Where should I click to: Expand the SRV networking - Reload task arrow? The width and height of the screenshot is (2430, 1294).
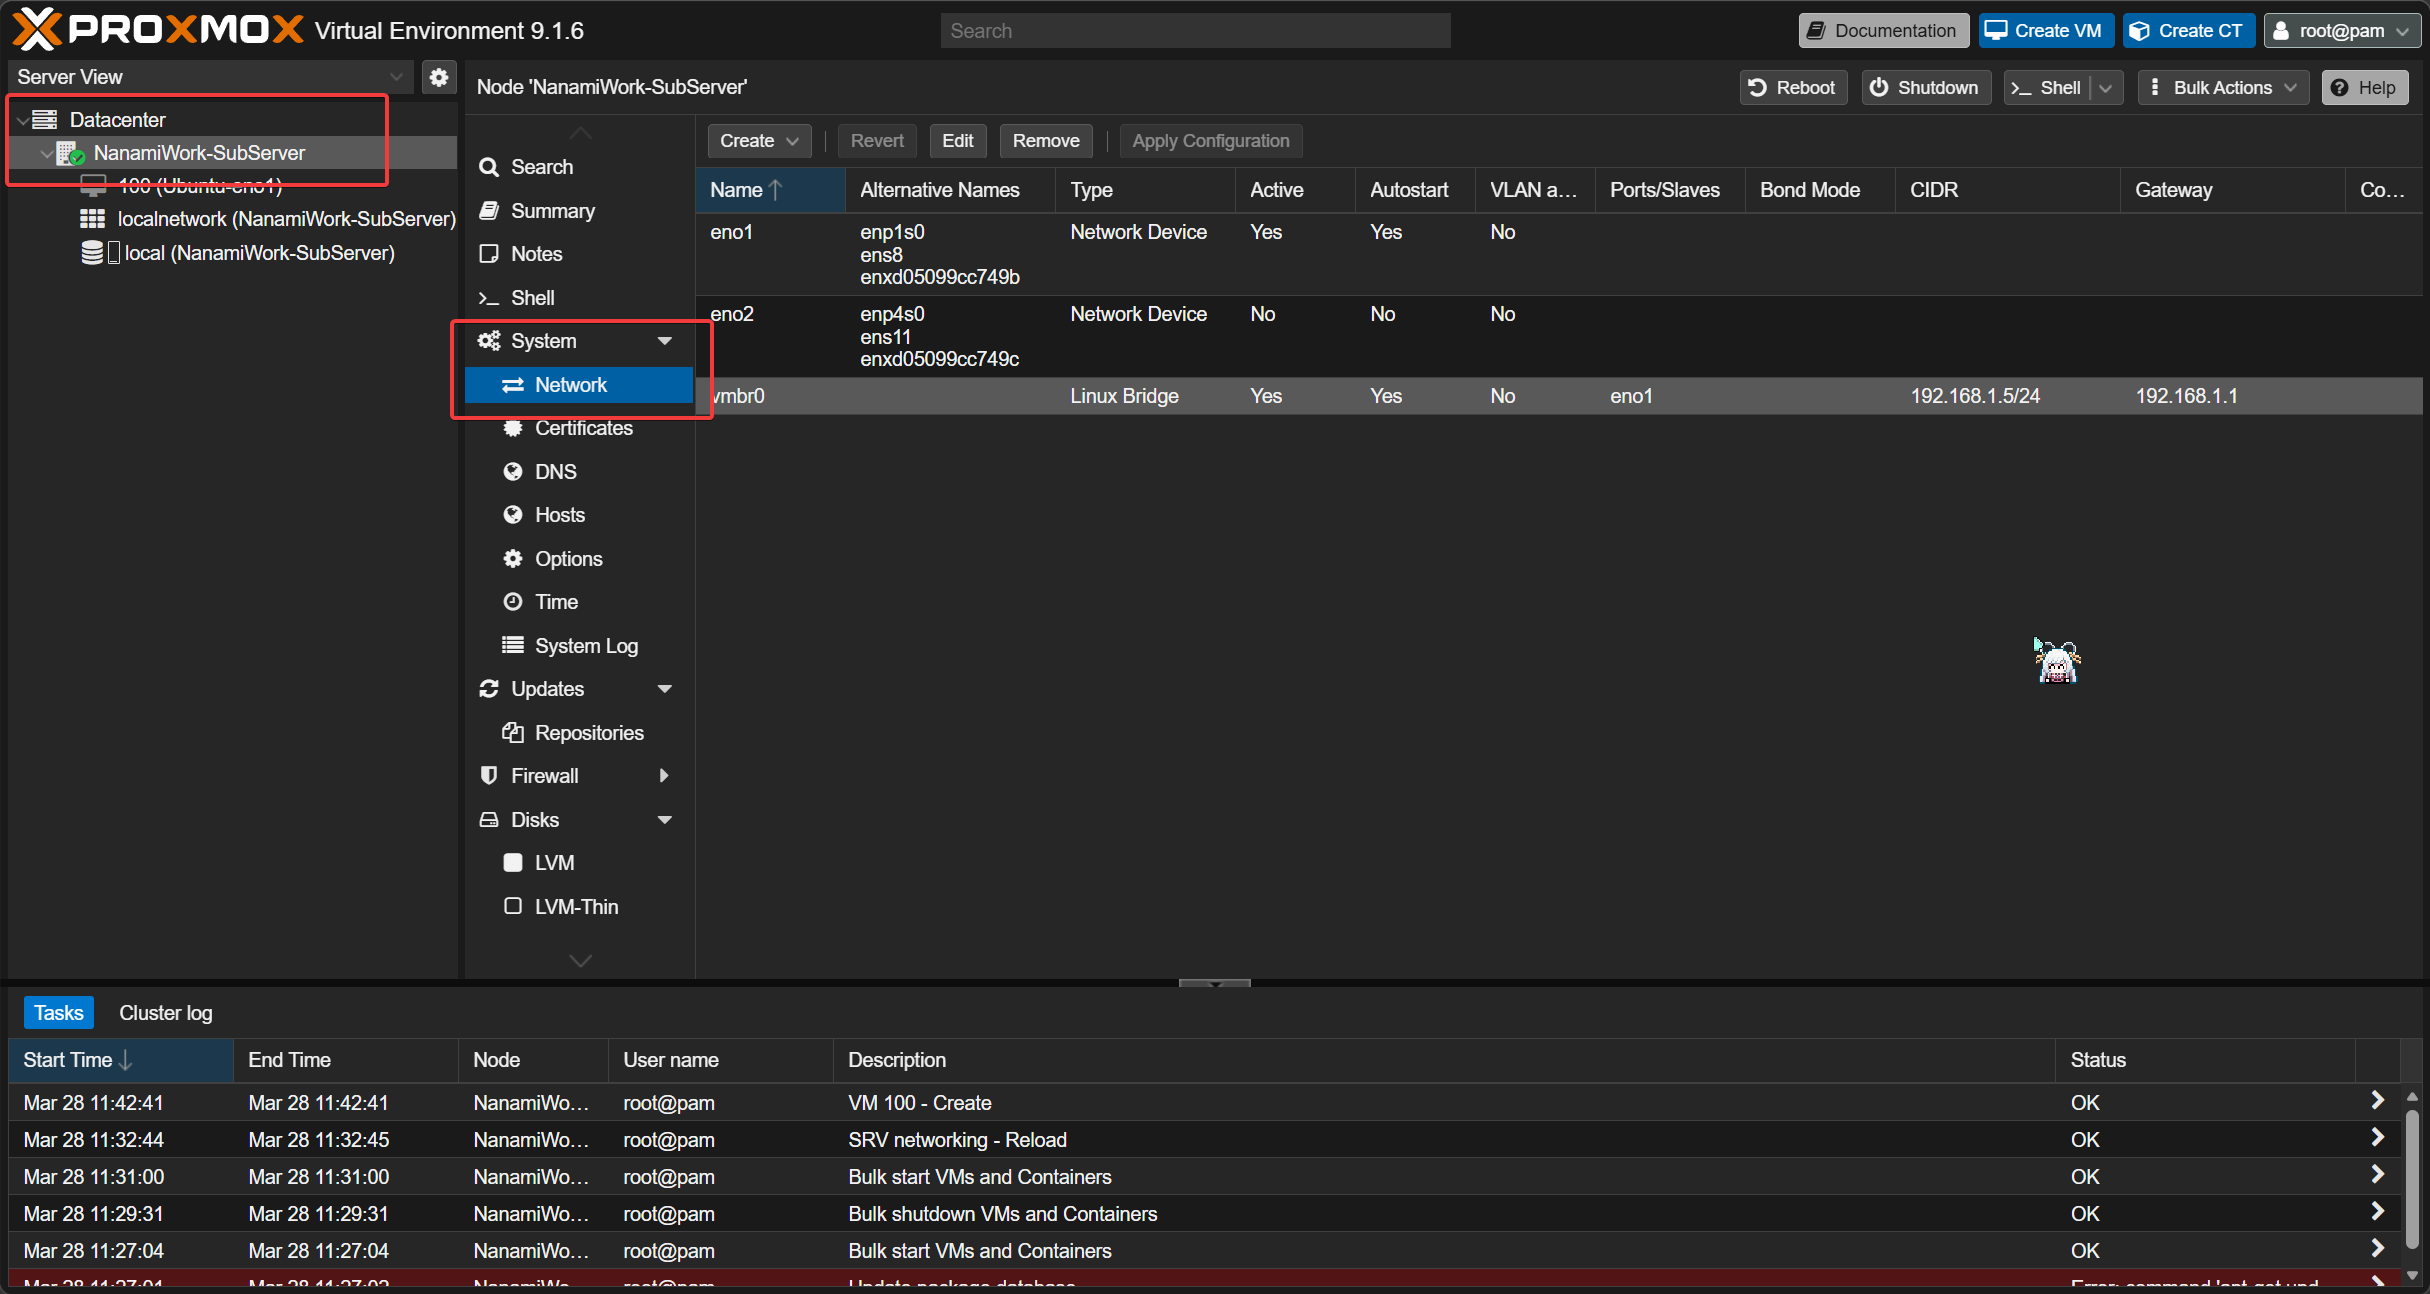point(2377,1138)
